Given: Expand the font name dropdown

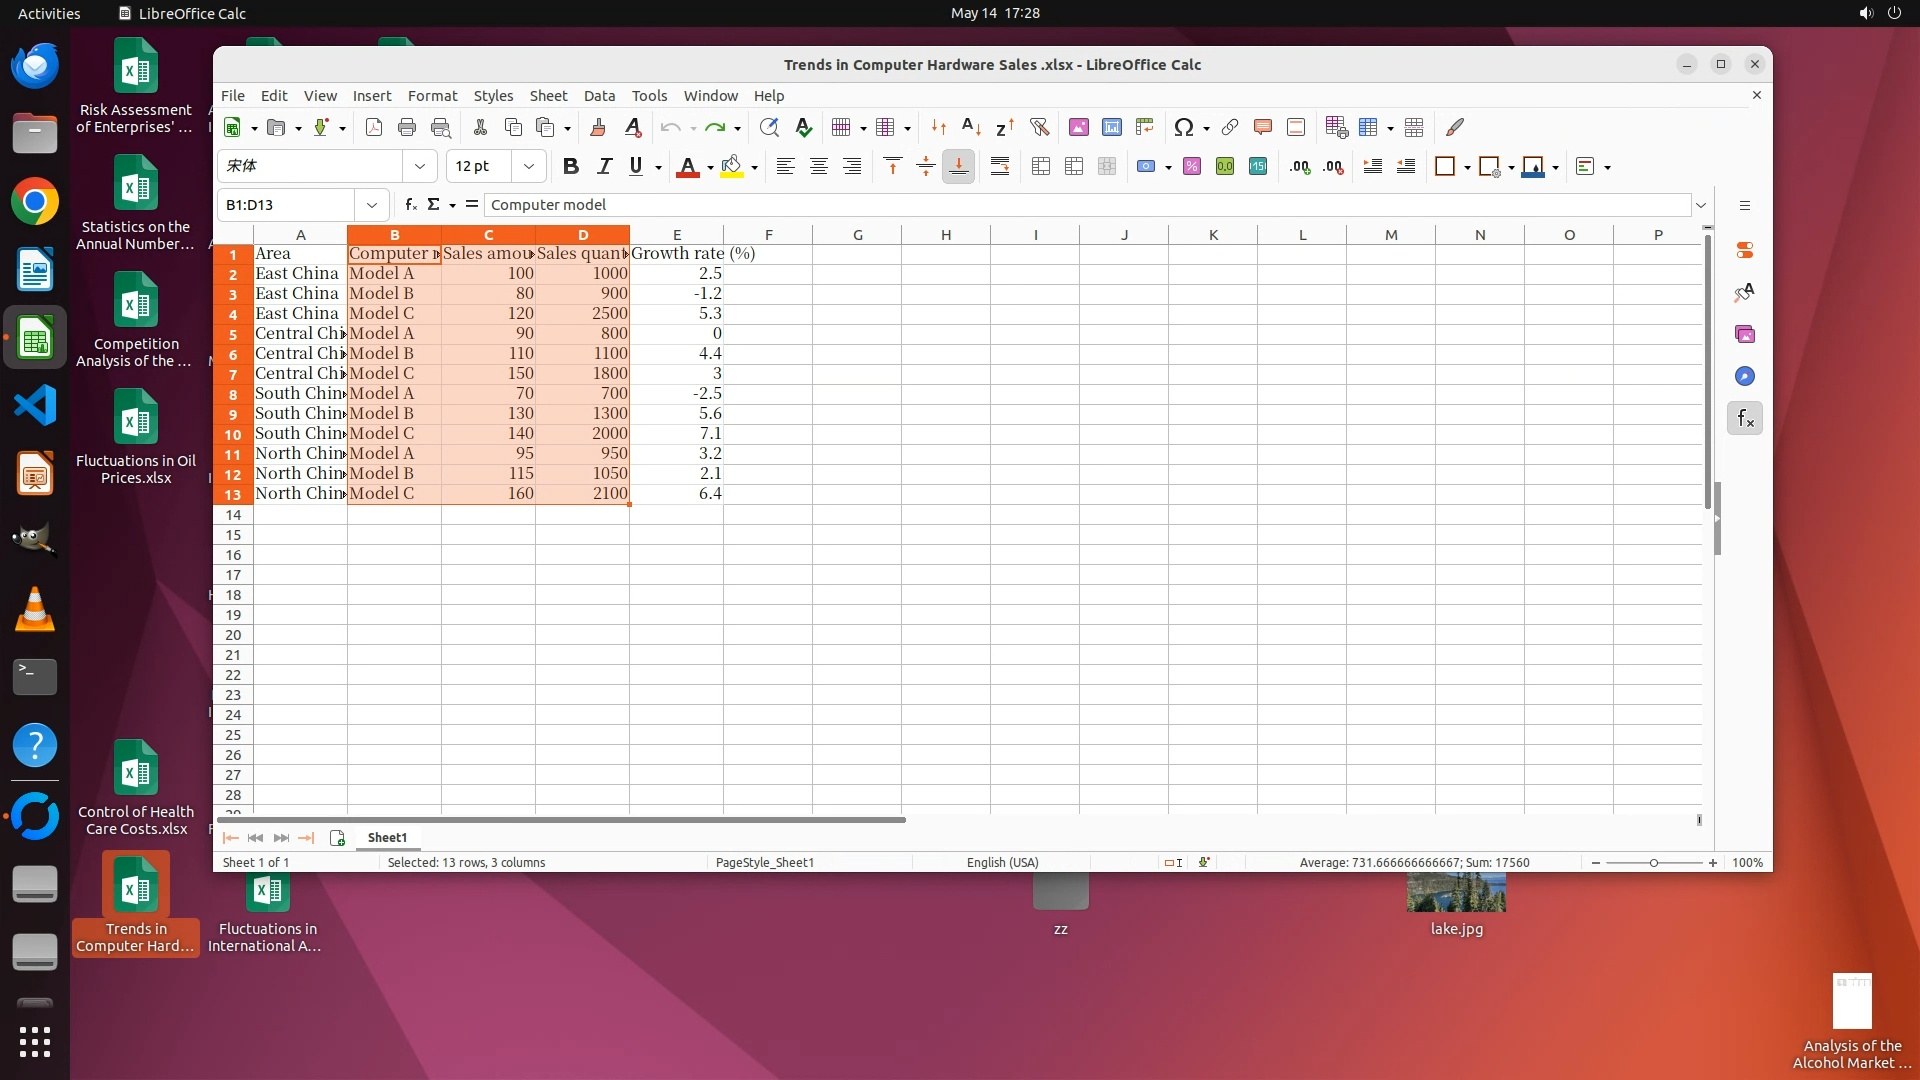Looking at the screenshot, I should (420, 167).
